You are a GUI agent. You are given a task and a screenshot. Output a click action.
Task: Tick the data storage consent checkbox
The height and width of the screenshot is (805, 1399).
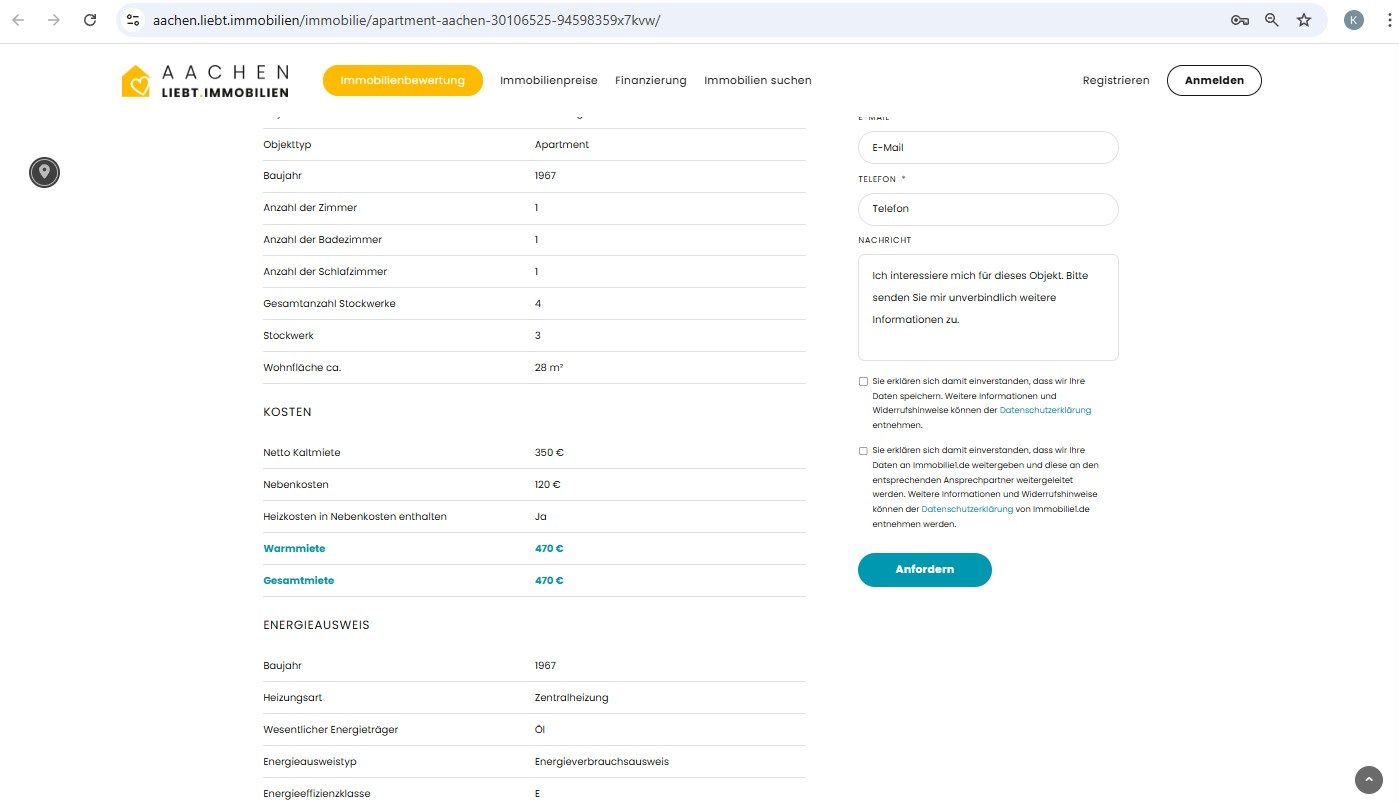(863, 381)
